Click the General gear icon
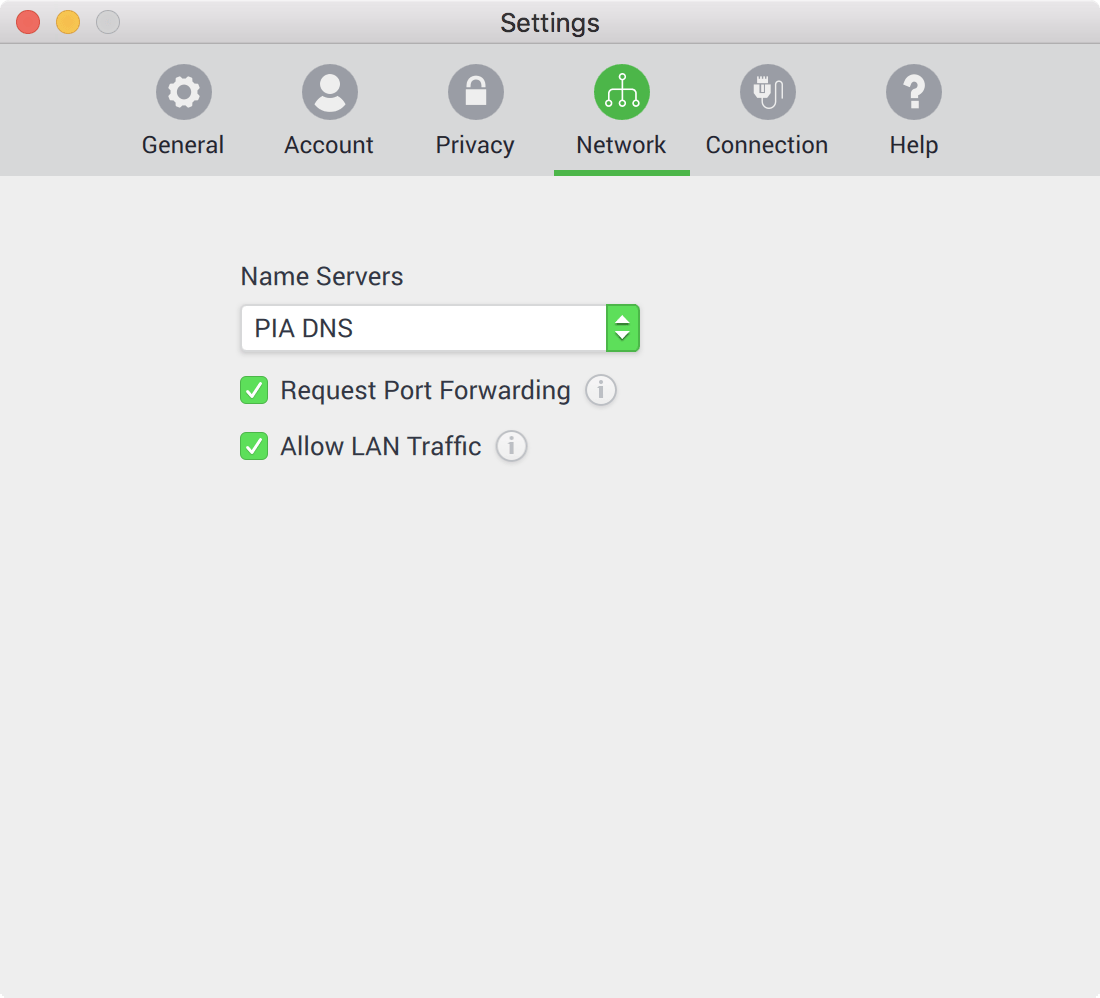Viewport: 1100px width, 998px height. (x=183, y=93)
